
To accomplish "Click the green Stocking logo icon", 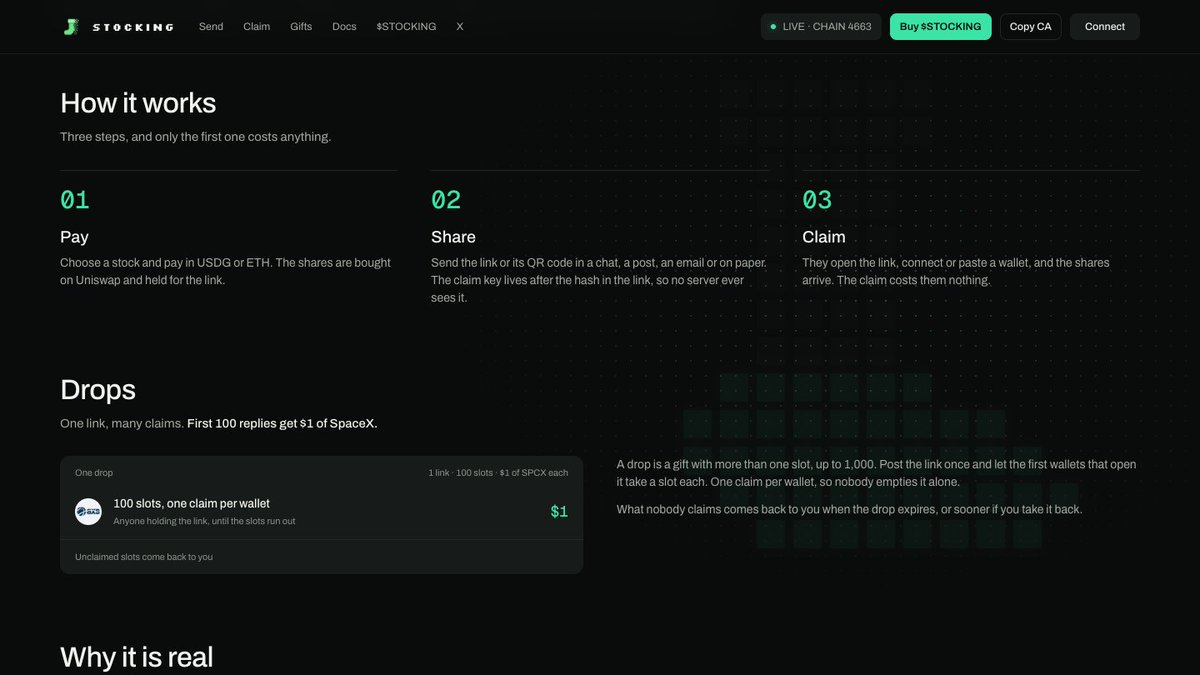I will click(x=70, y=27).
